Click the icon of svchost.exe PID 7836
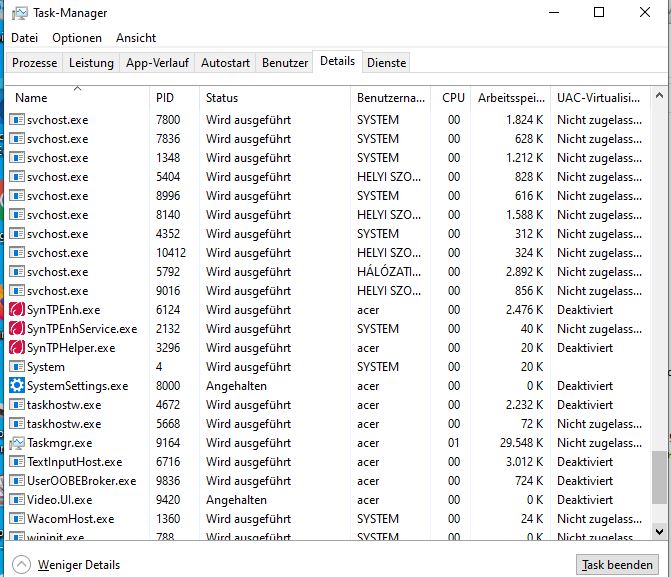 coord(17,139)
